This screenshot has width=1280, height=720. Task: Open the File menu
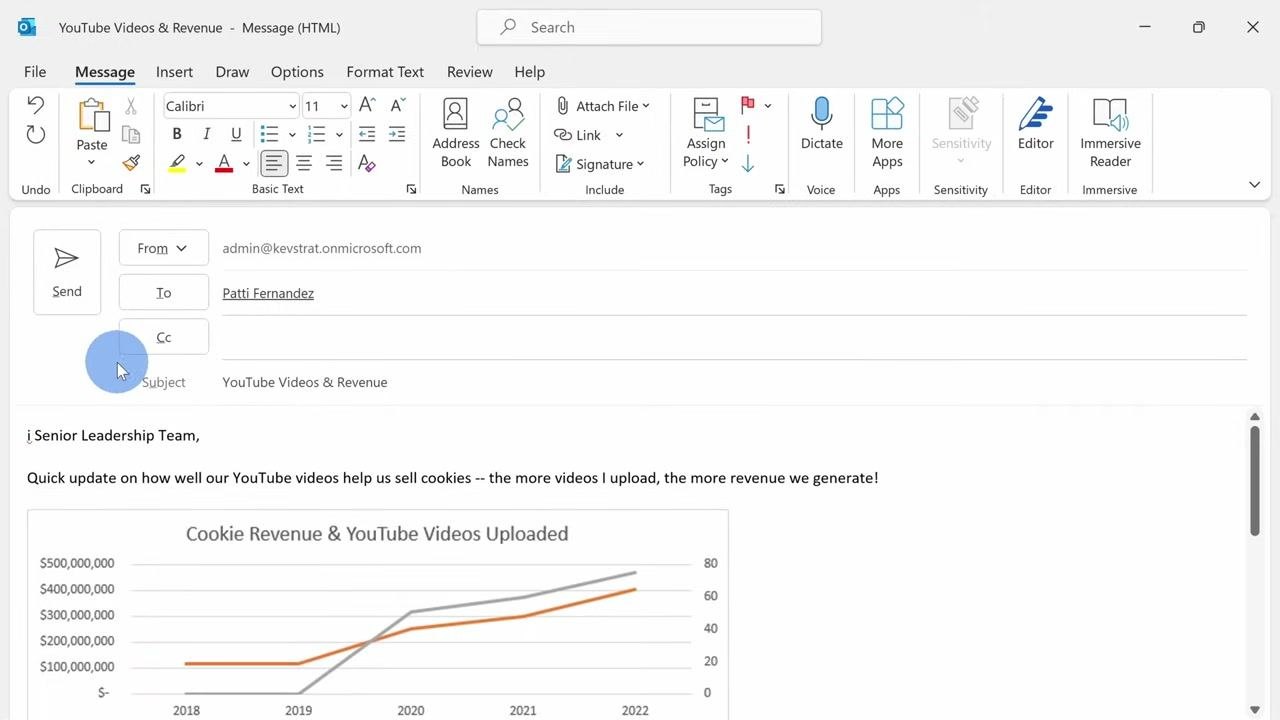(x=35, y=72)
